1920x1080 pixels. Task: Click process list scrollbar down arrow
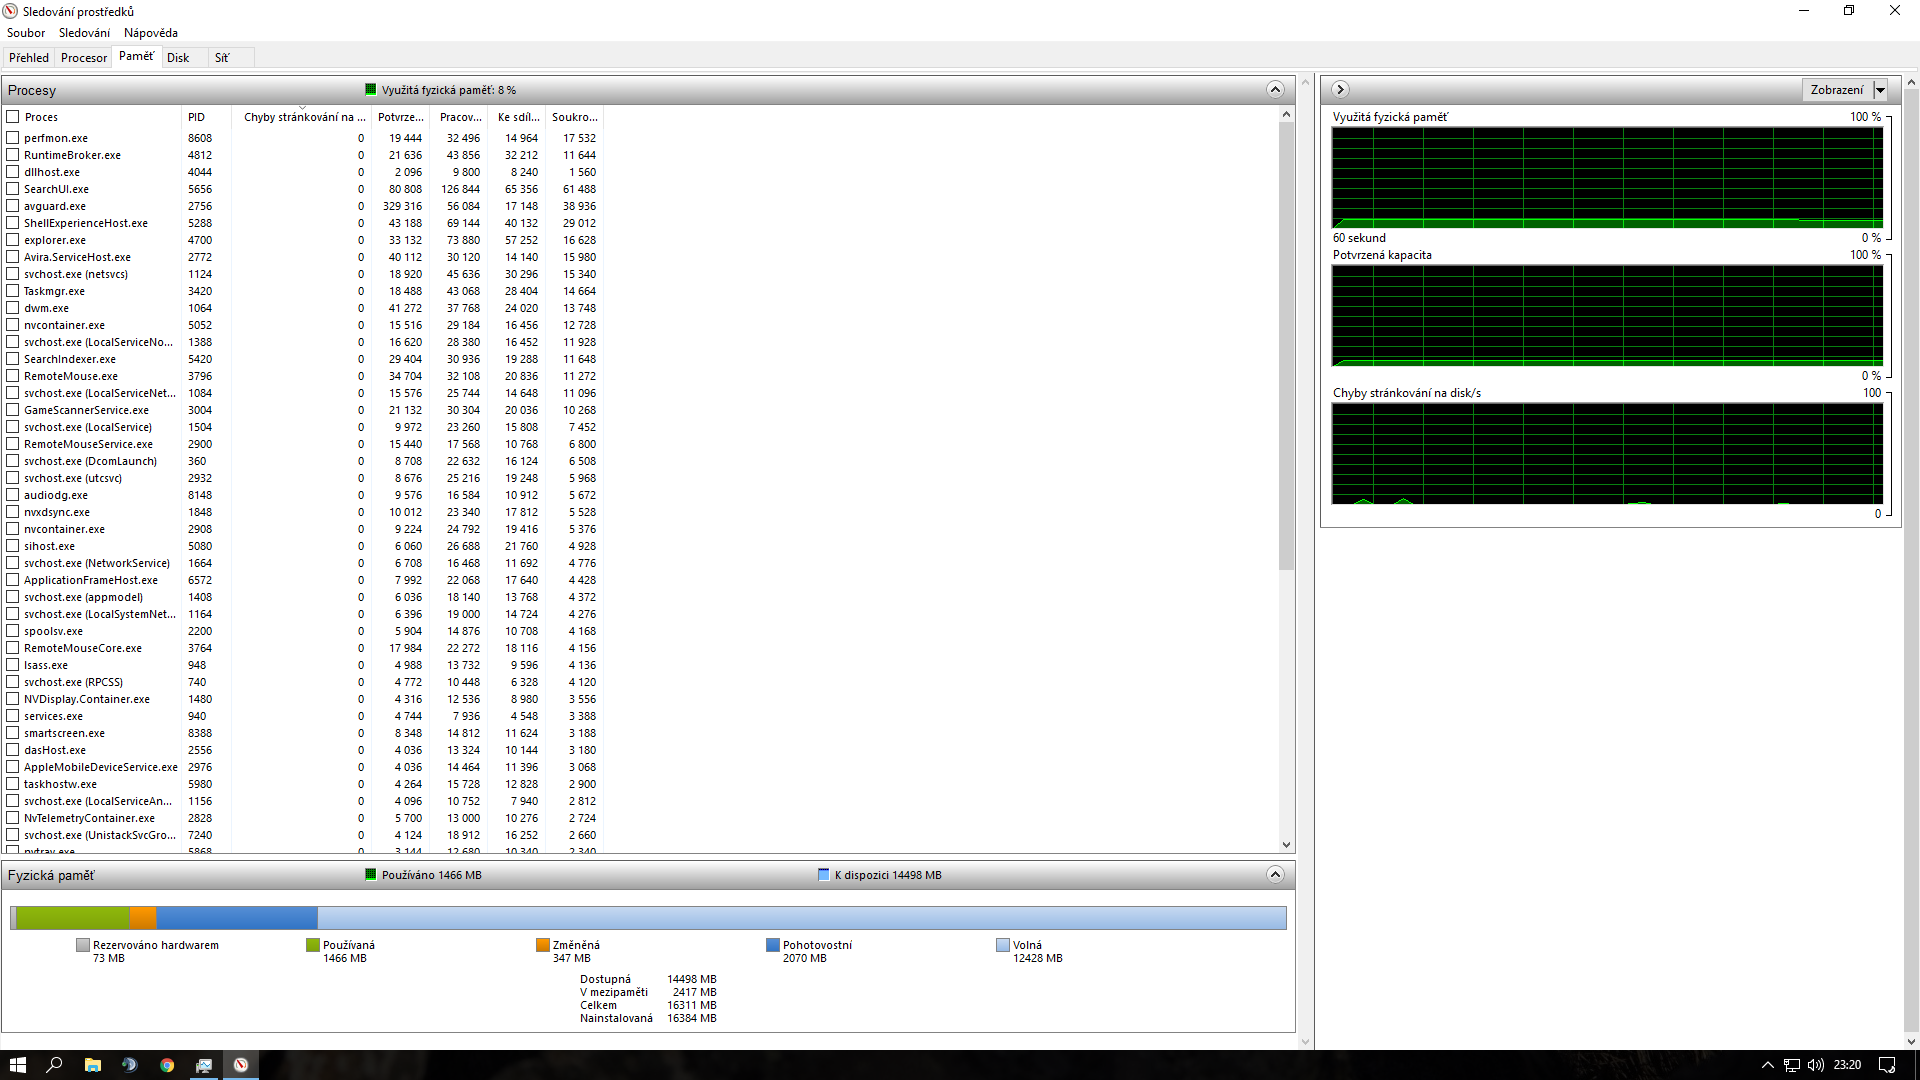1286,845
